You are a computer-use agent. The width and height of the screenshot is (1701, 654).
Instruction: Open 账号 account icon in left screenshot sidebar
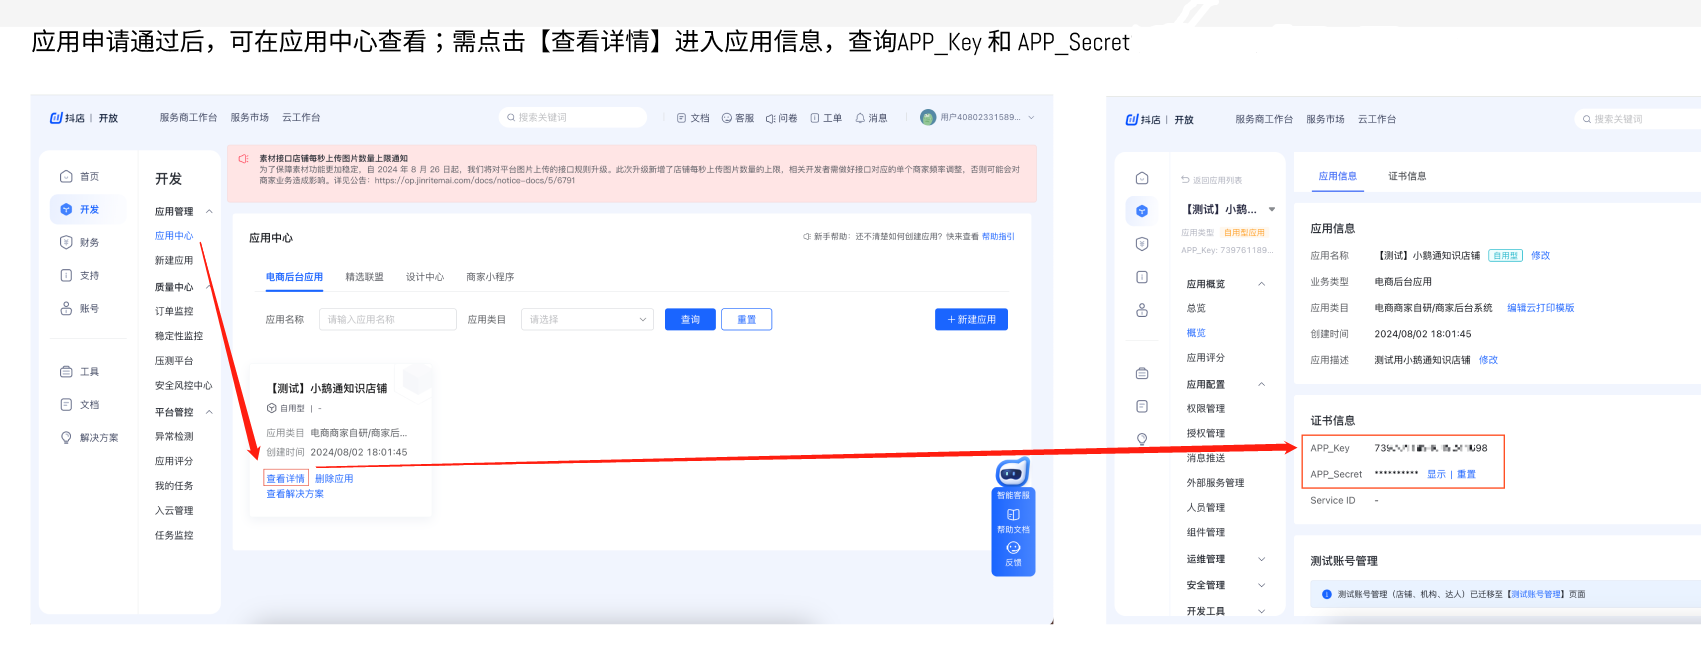(x=66, y=308)
